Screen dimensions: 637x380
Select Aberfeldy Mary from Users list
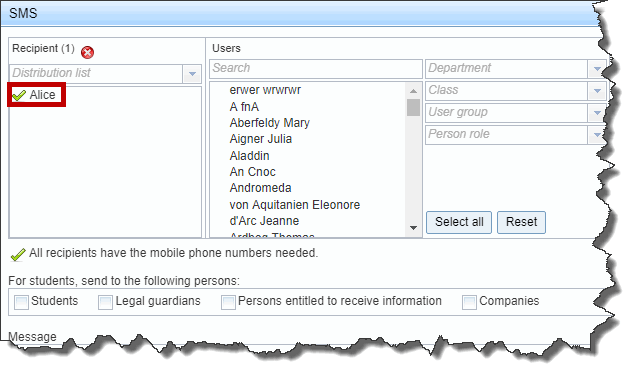[x=269, y=123]
